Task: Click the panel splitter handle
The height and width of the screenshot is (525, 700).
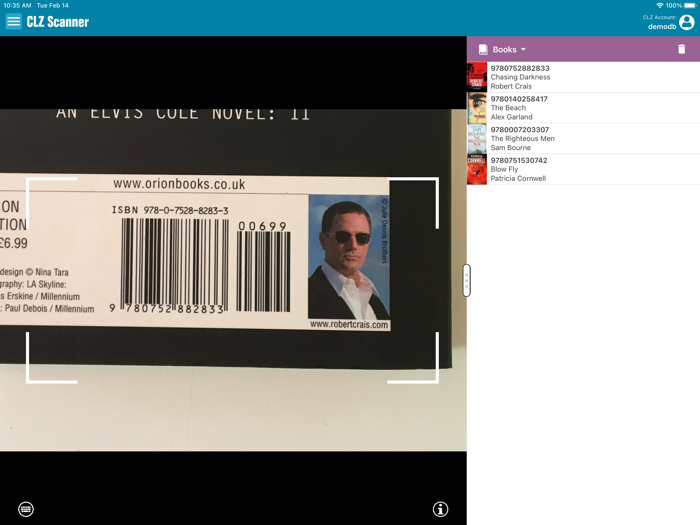Action: point(467,280)
